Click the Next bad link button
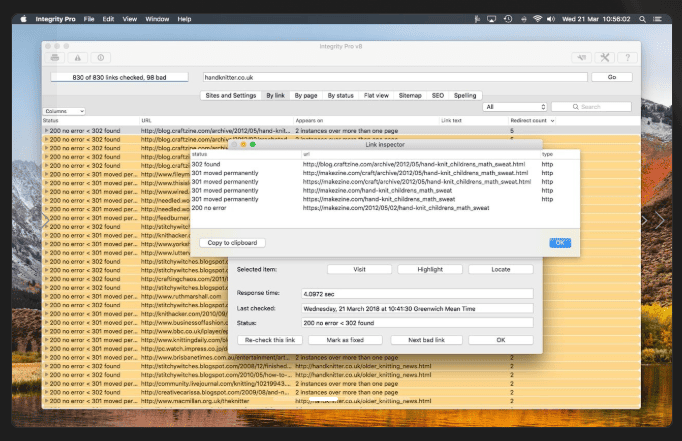This screenshot has height=441, width=682. point(426,340)
